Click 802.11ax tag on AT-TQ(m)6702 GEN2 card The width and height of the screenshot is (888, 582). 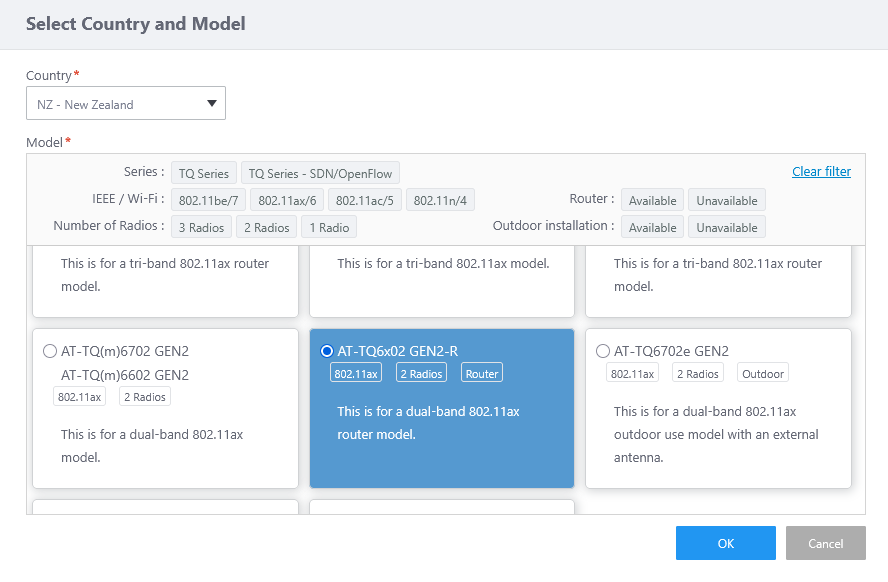[79, 397]
